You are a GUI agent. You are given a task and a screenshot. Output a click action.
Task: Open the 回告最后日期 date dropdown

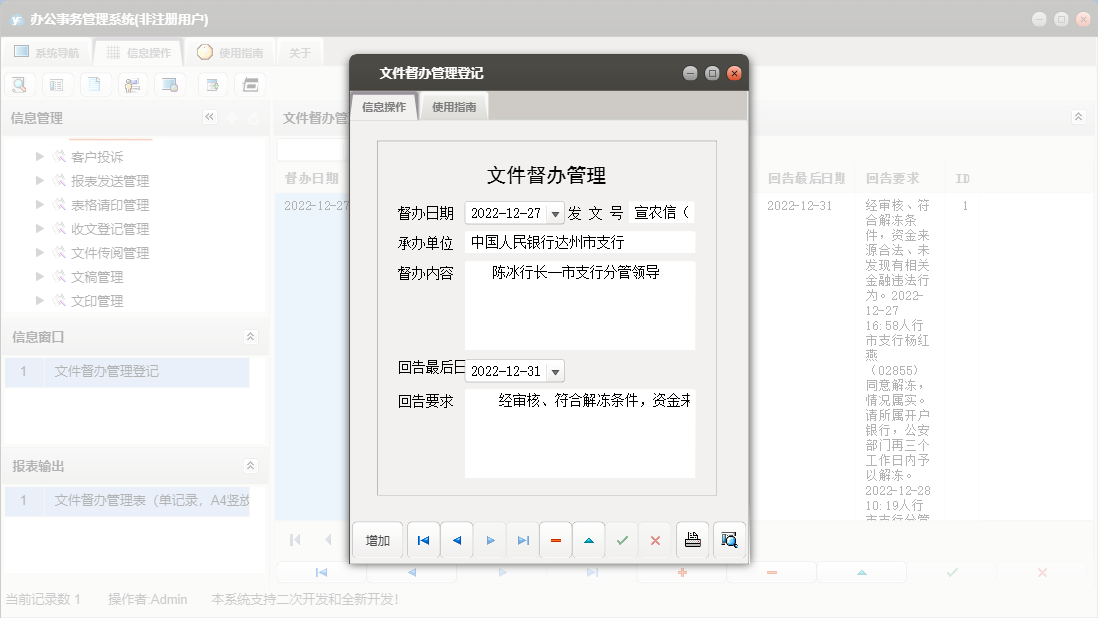click(556, 370)
